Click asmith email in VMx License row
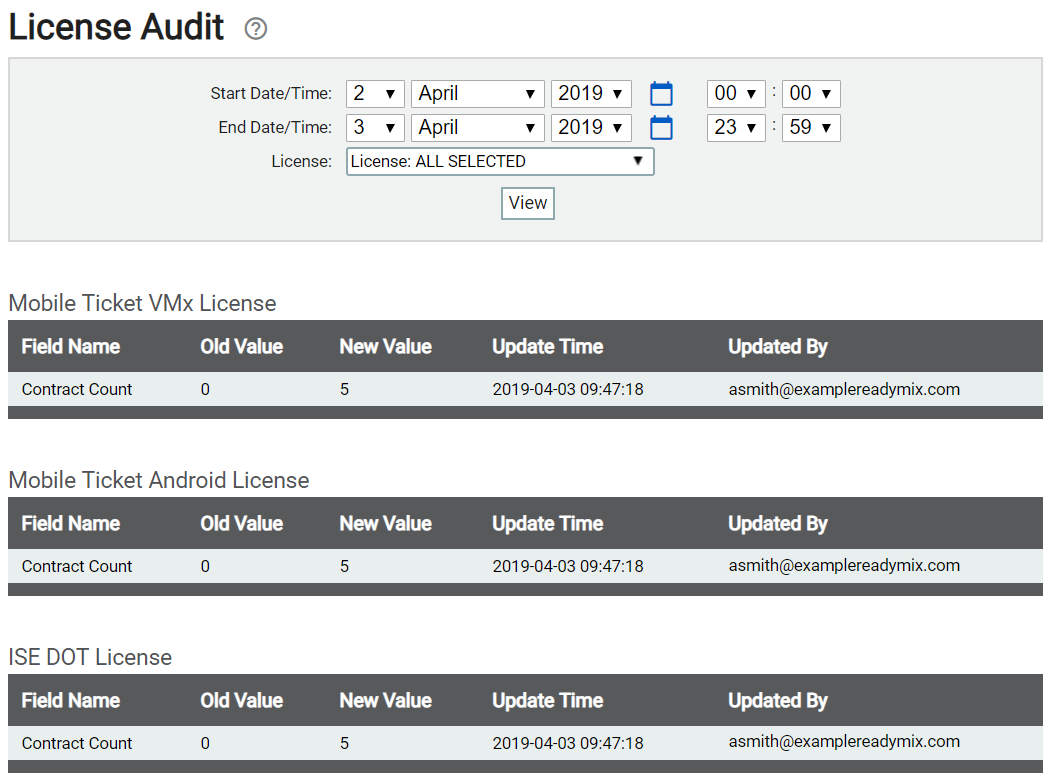Viewport: 1052px width, 782px height. [844, 389]
